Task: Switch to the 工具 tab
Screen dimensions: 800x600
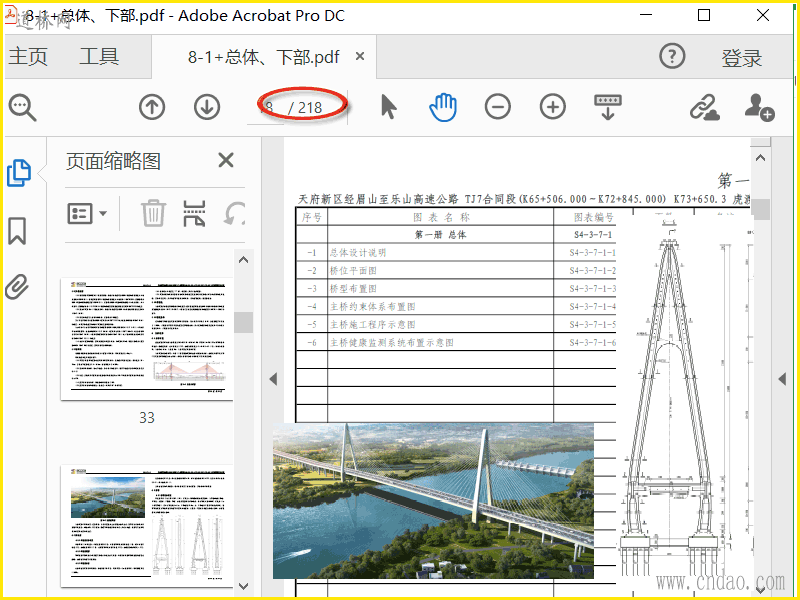Action: tap(99, 56)
